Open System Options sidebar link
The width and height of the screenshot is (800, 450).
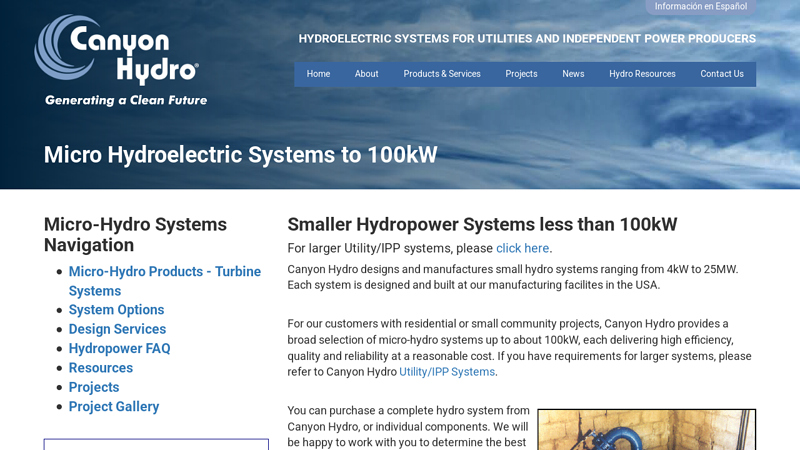pyautogui.click(x=116, y=310)
